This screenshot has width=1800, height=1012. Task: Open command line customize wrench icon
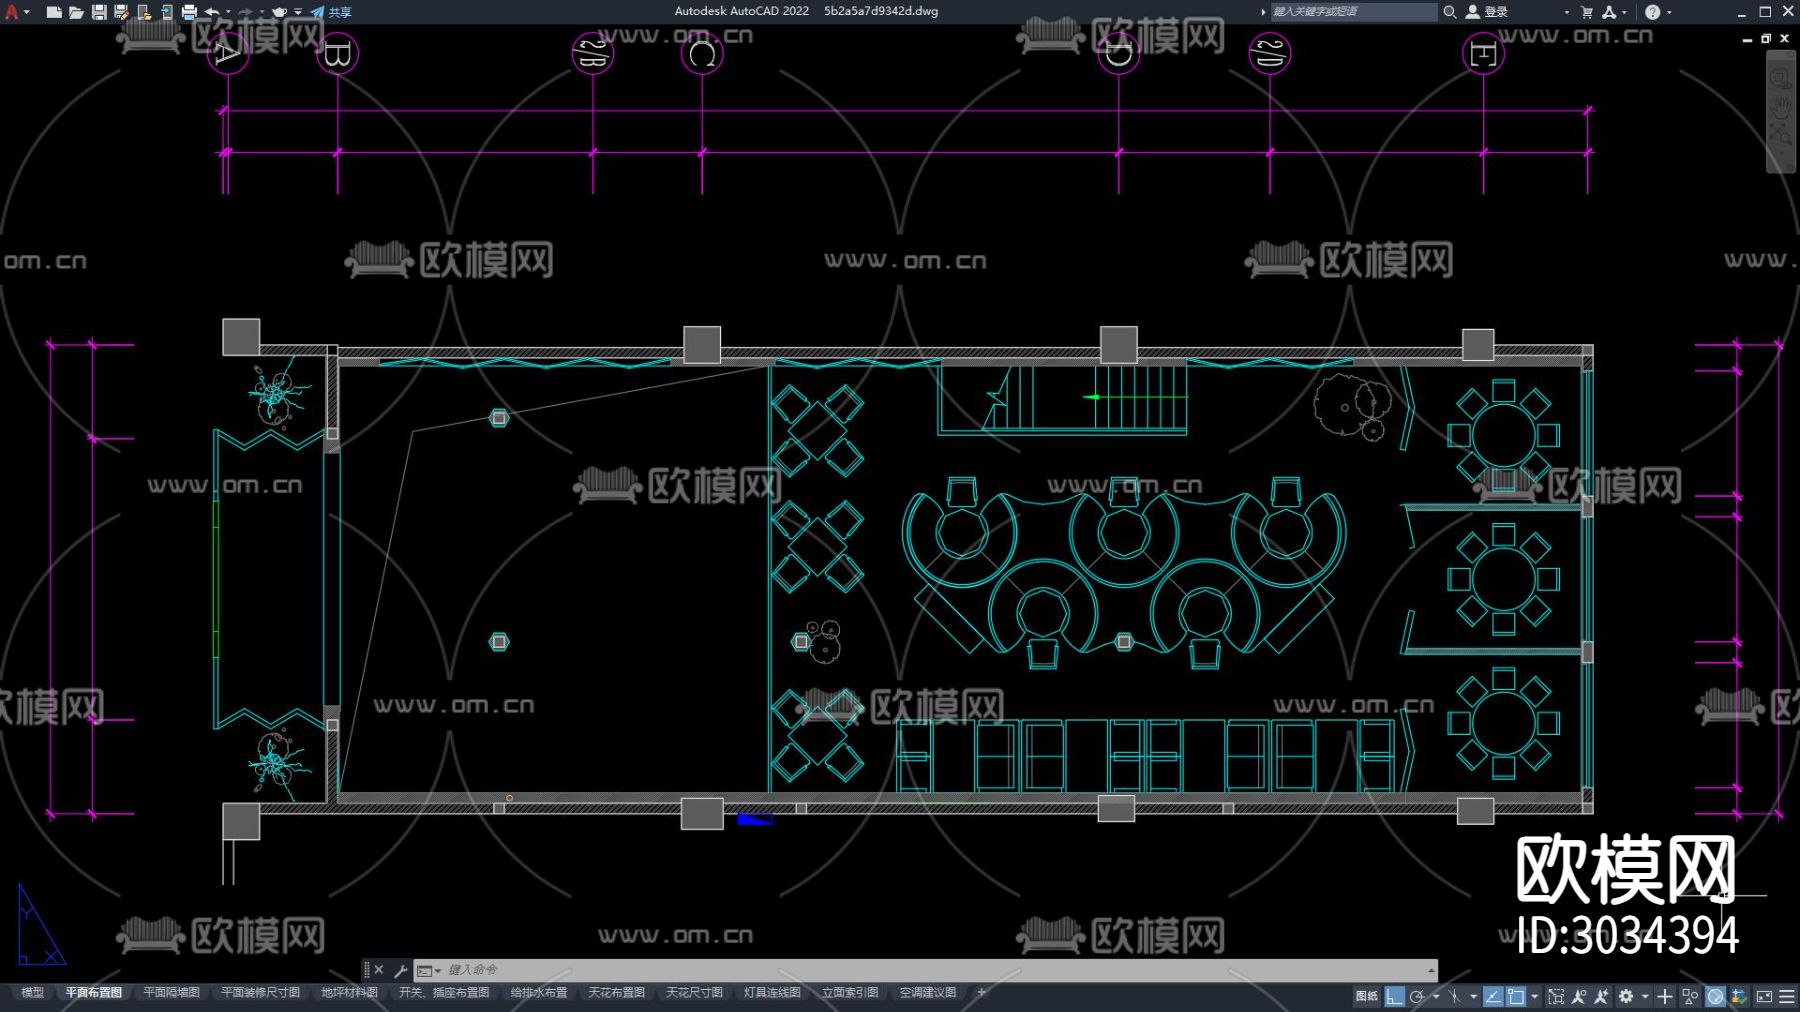401,970
